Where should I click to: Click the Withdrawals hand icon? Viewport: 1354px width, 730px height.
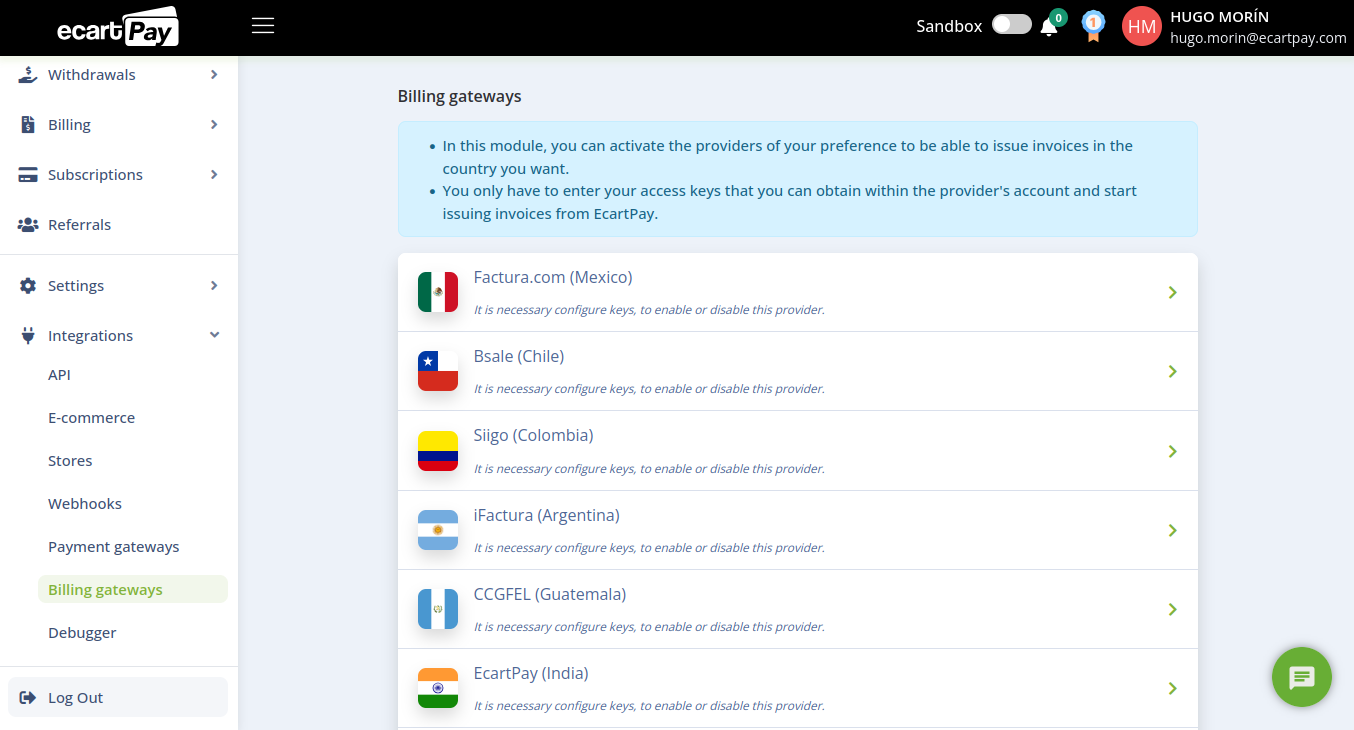coord(28,74)
